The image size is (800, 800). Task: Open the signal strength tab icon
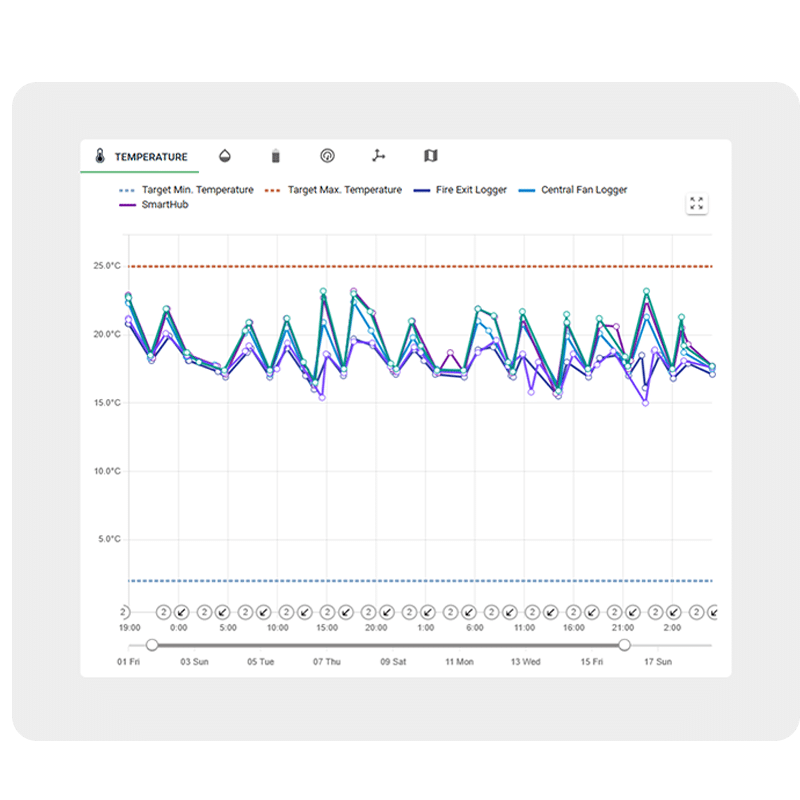pos(328,156)
